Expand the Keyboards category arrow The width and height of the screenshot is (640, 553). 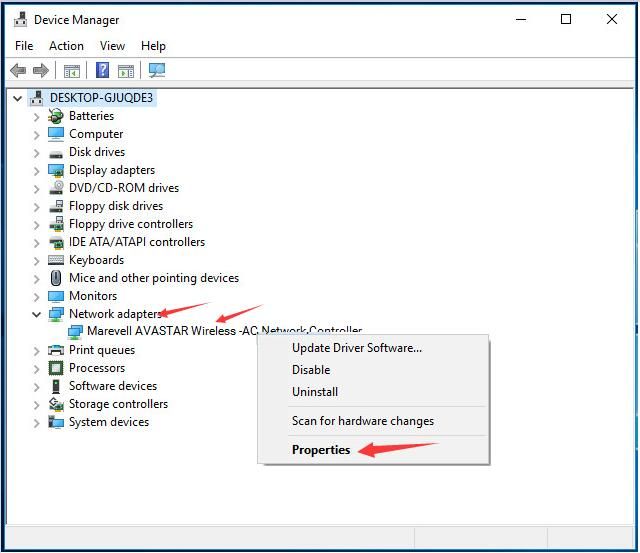[37, 260]
